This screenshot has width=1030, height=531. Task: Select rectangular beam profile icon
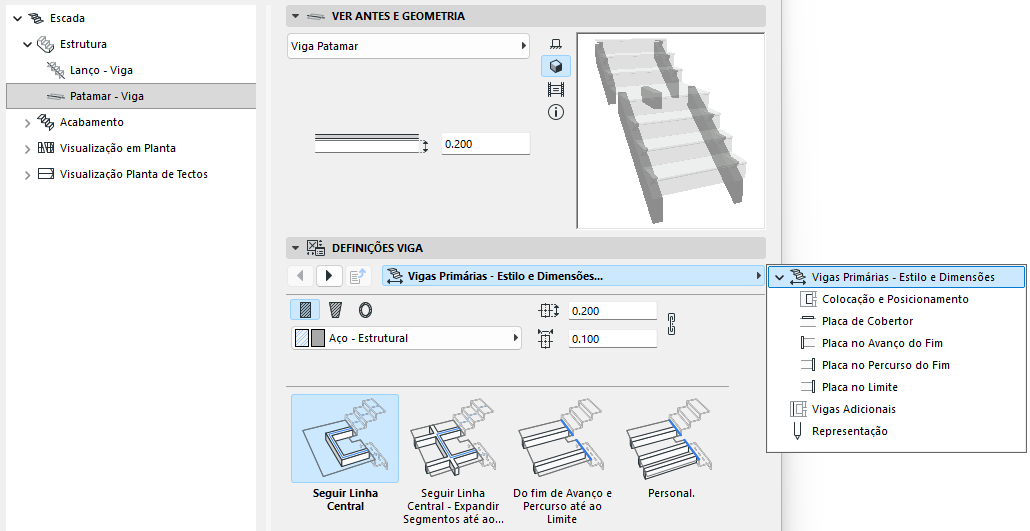click(305, 310)
